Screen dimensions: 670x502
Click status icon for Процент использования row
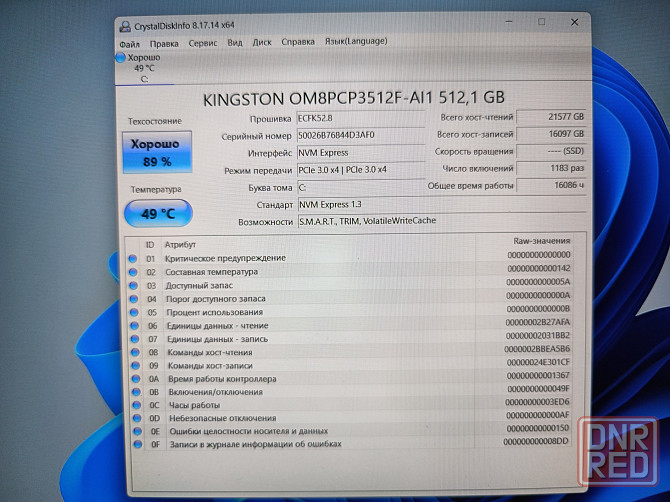pos(133,312)
